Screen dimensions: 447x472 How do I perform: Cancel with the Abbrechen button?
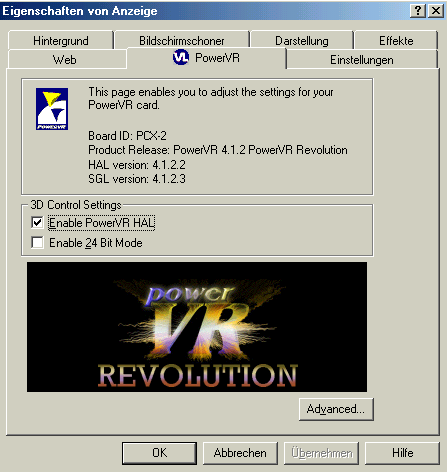coord(240,453)
